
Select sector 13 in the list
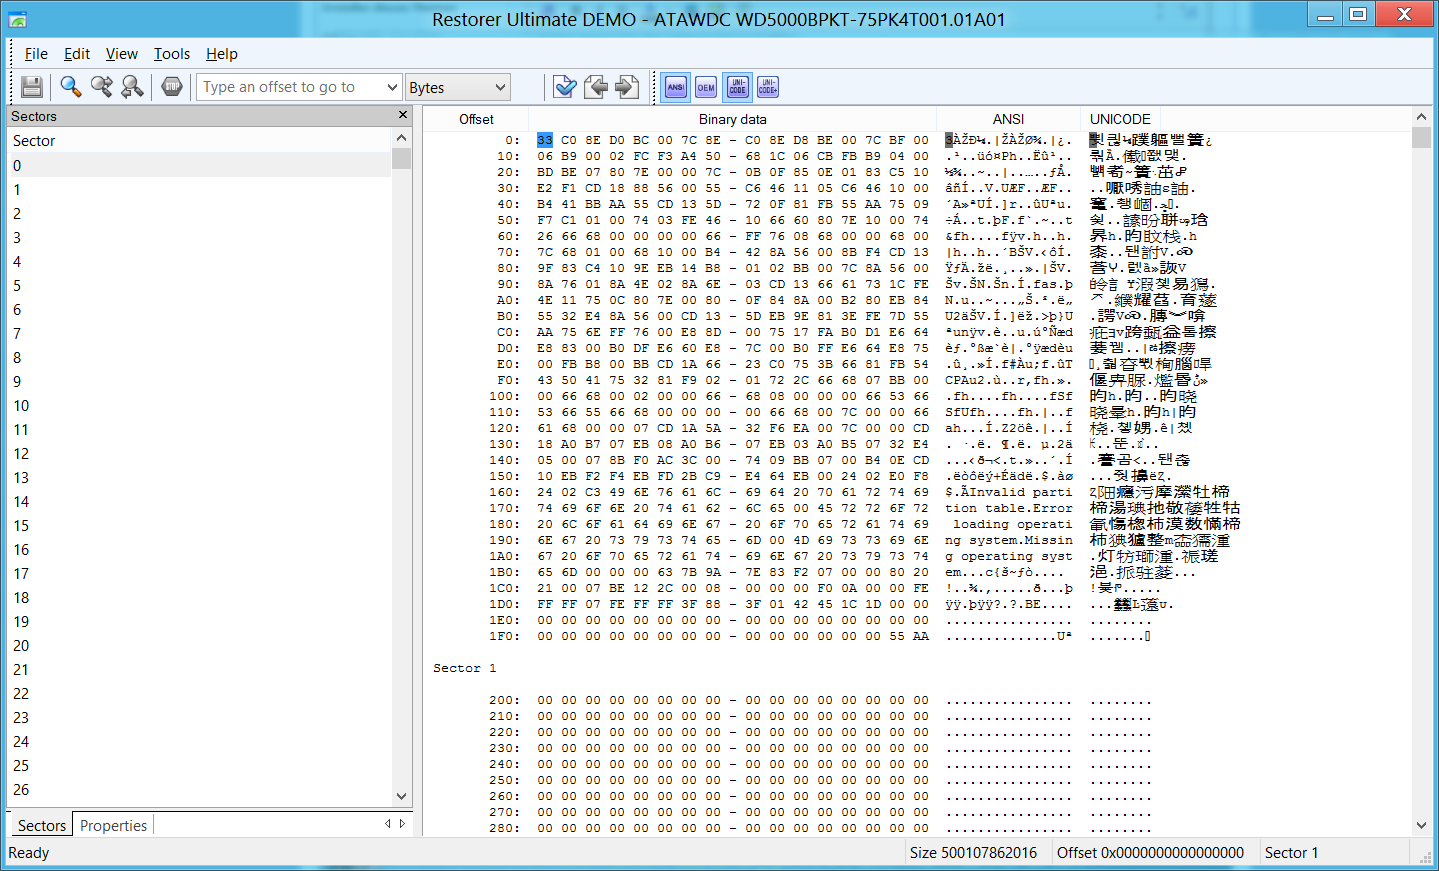[200, 478]
